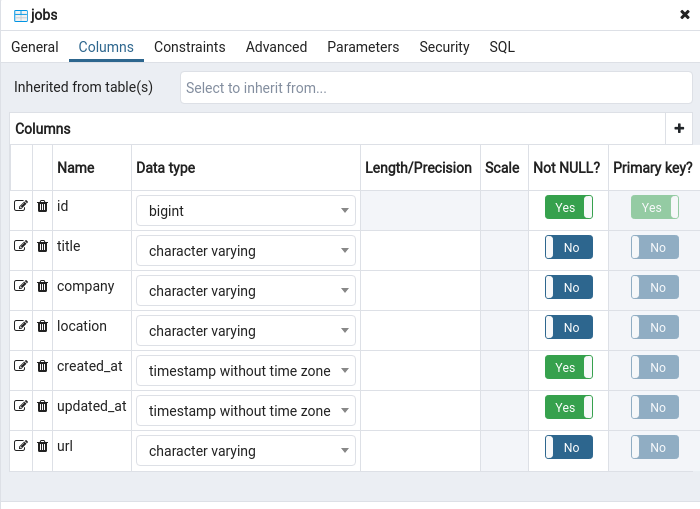Open data type dropdown for id

(x=246, y=211)
